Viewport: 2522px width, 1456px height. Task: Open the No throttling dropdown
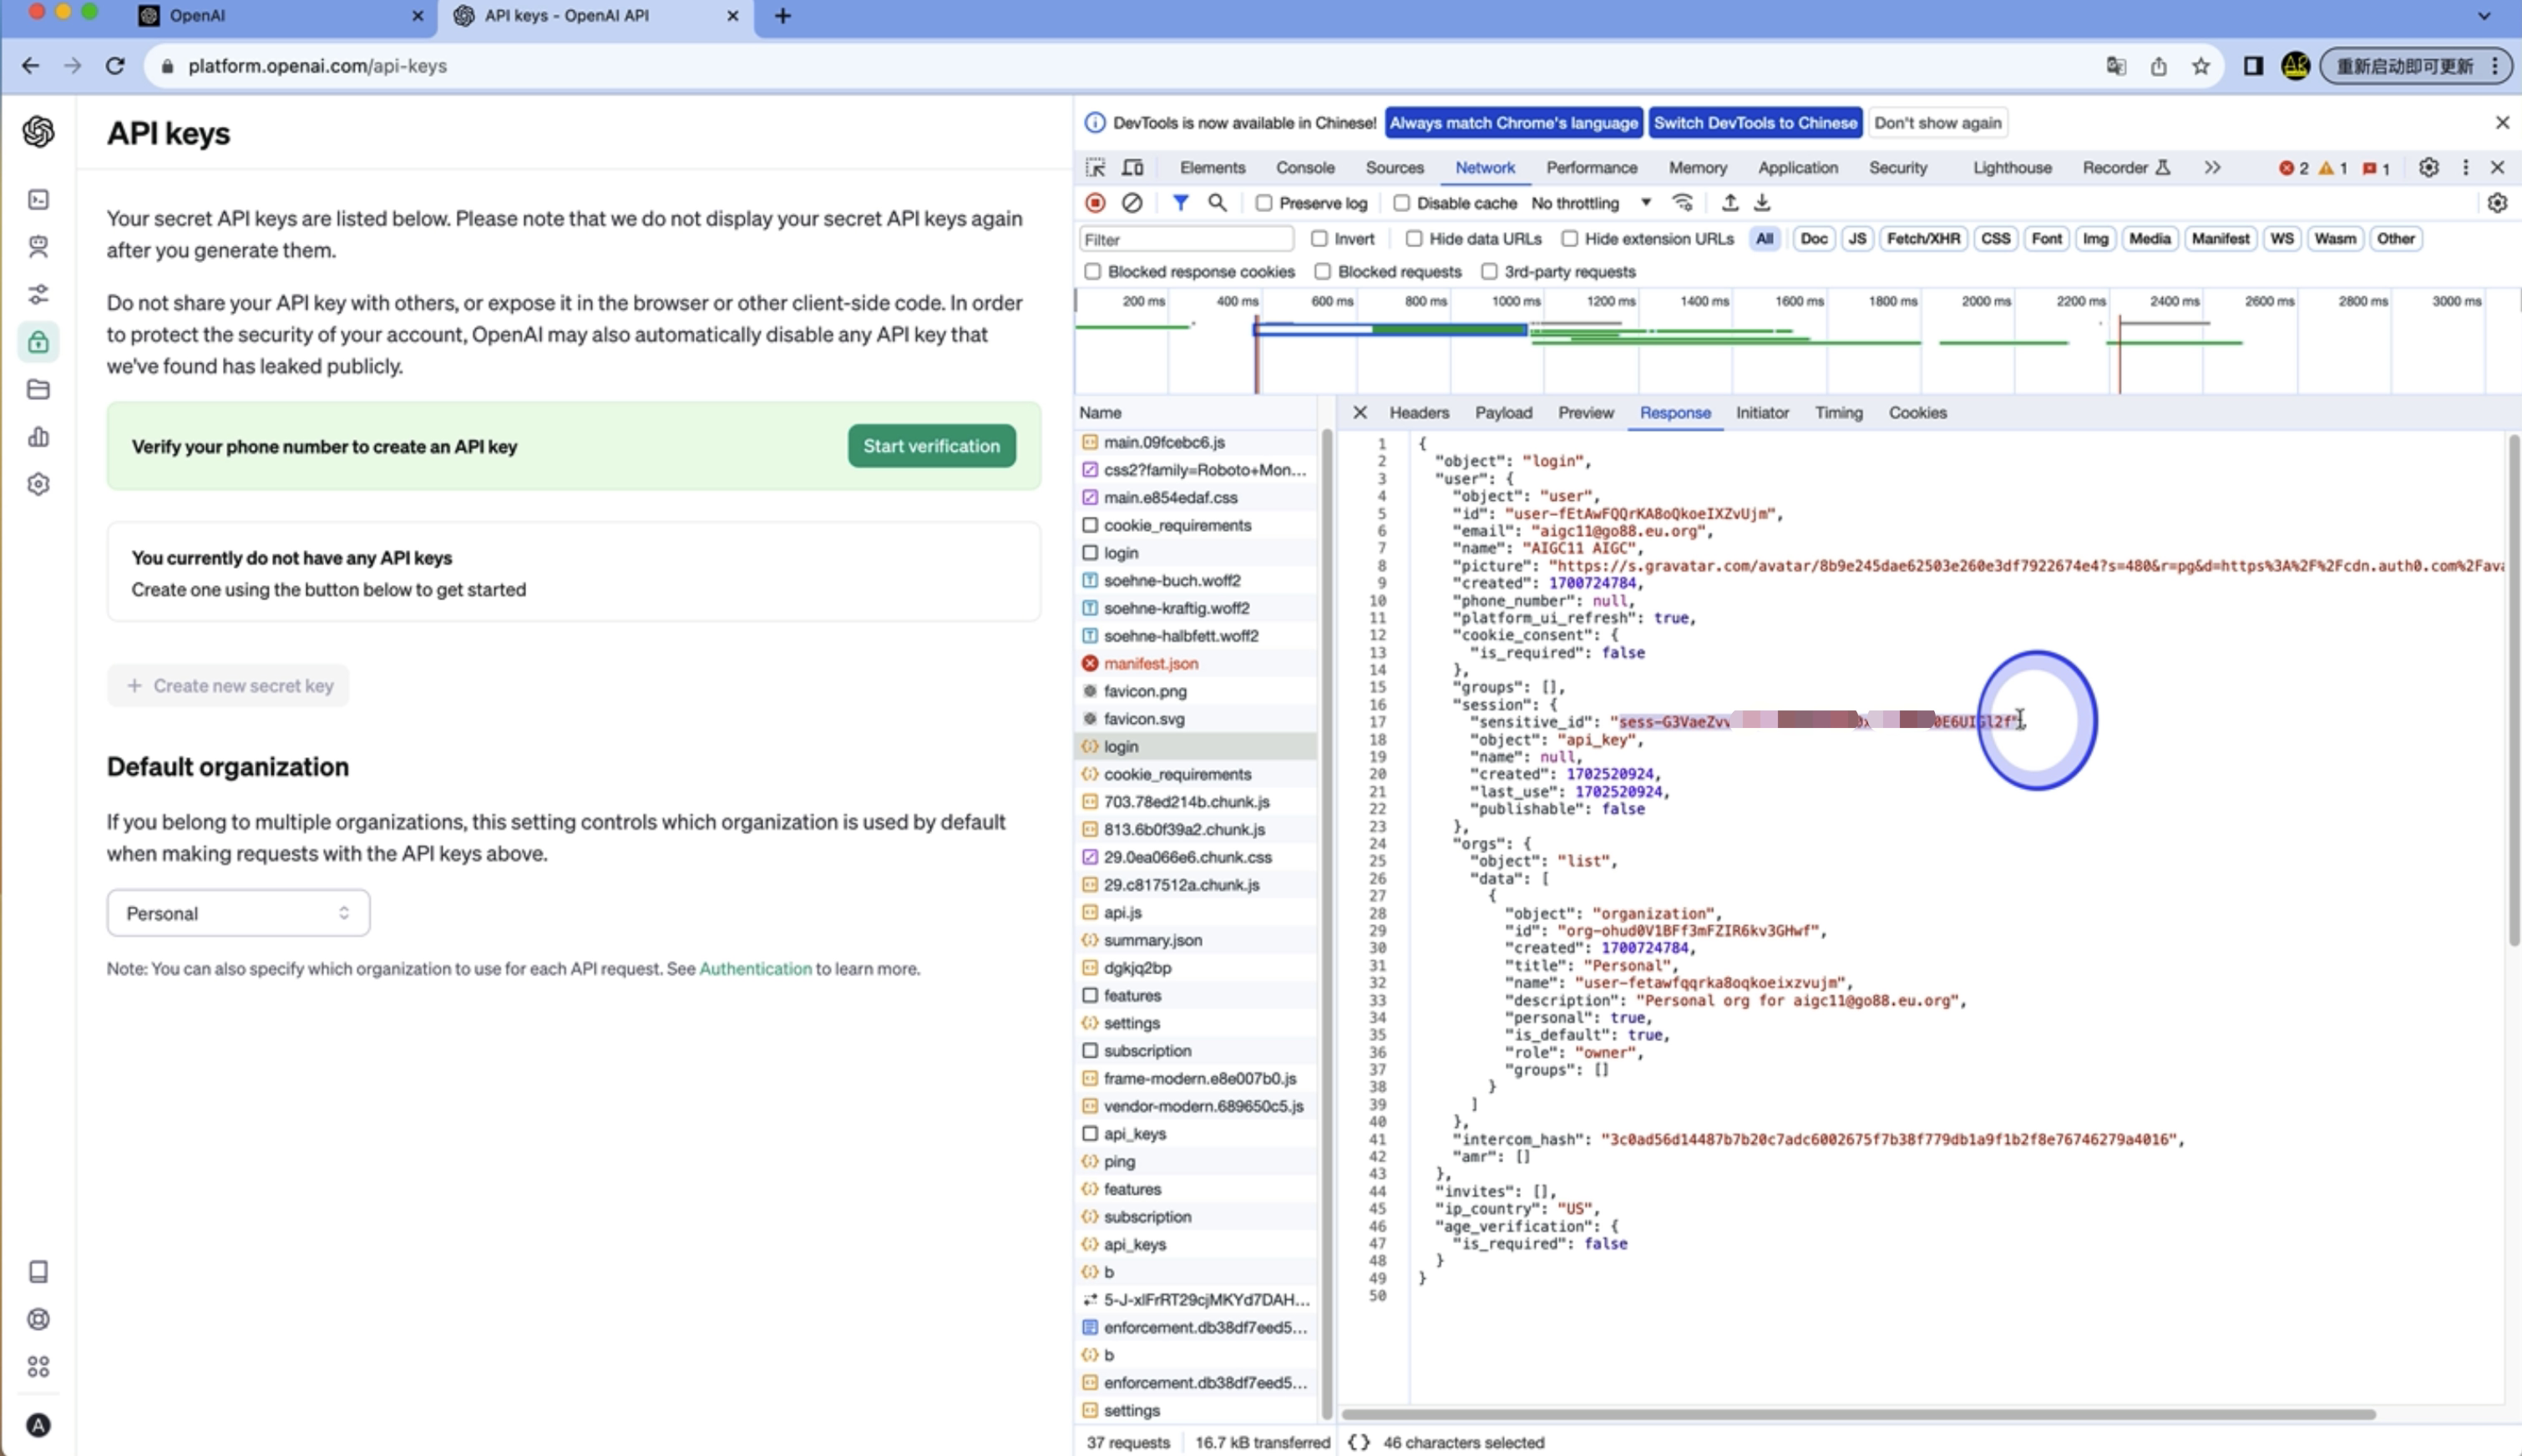tap(1591, 203)
